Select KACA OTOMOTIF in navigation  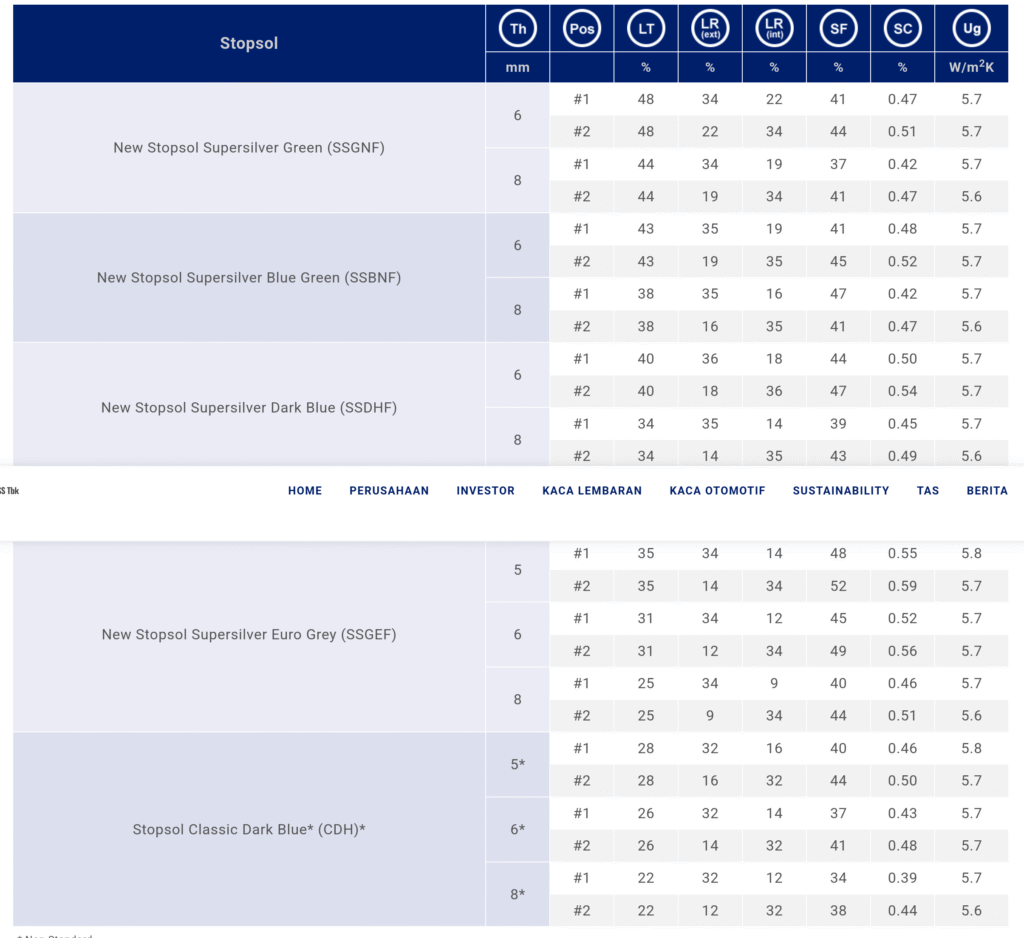point(717,491)
